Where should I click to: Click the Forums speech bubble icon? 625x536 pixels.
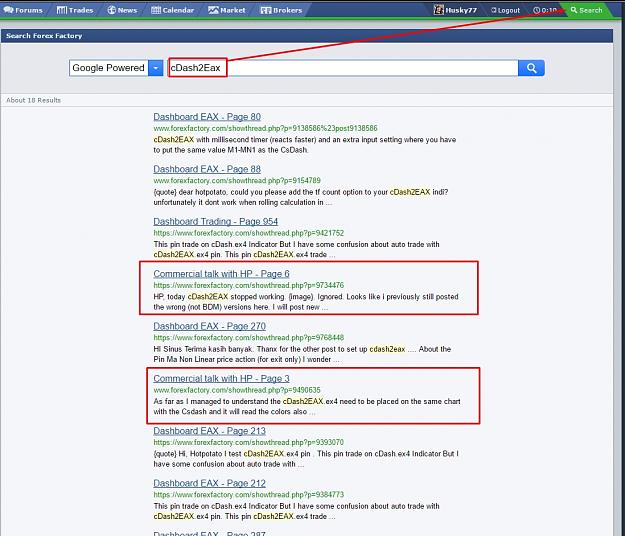[x=8, y=10]
